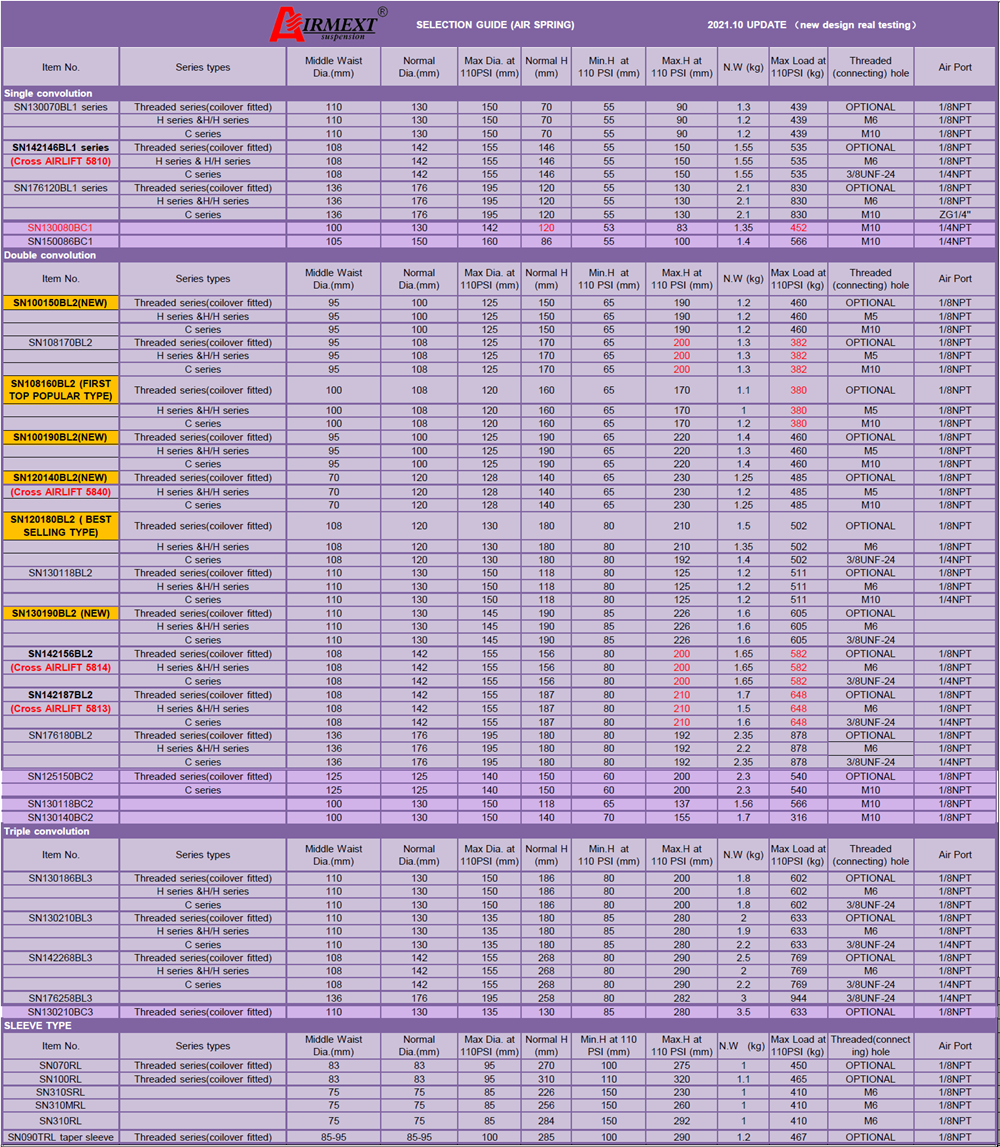1000x1147 pixels.
Task: Click the '944' max load value
Action: coord(798,999)
